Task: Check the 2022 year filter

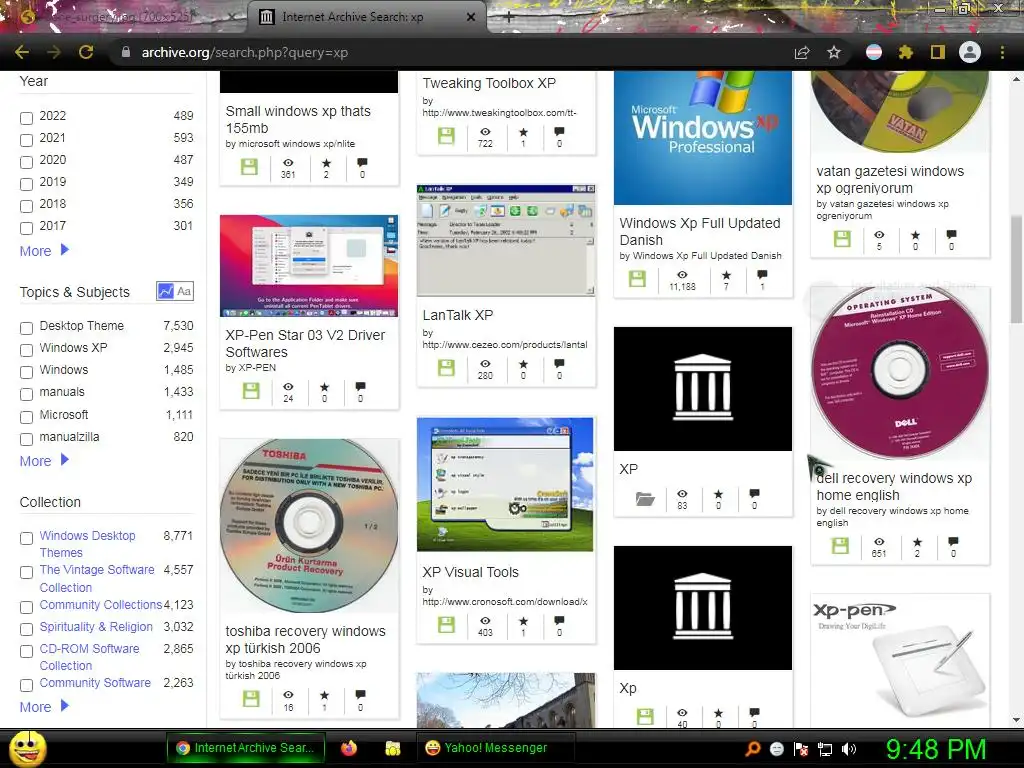Action: 26,118
